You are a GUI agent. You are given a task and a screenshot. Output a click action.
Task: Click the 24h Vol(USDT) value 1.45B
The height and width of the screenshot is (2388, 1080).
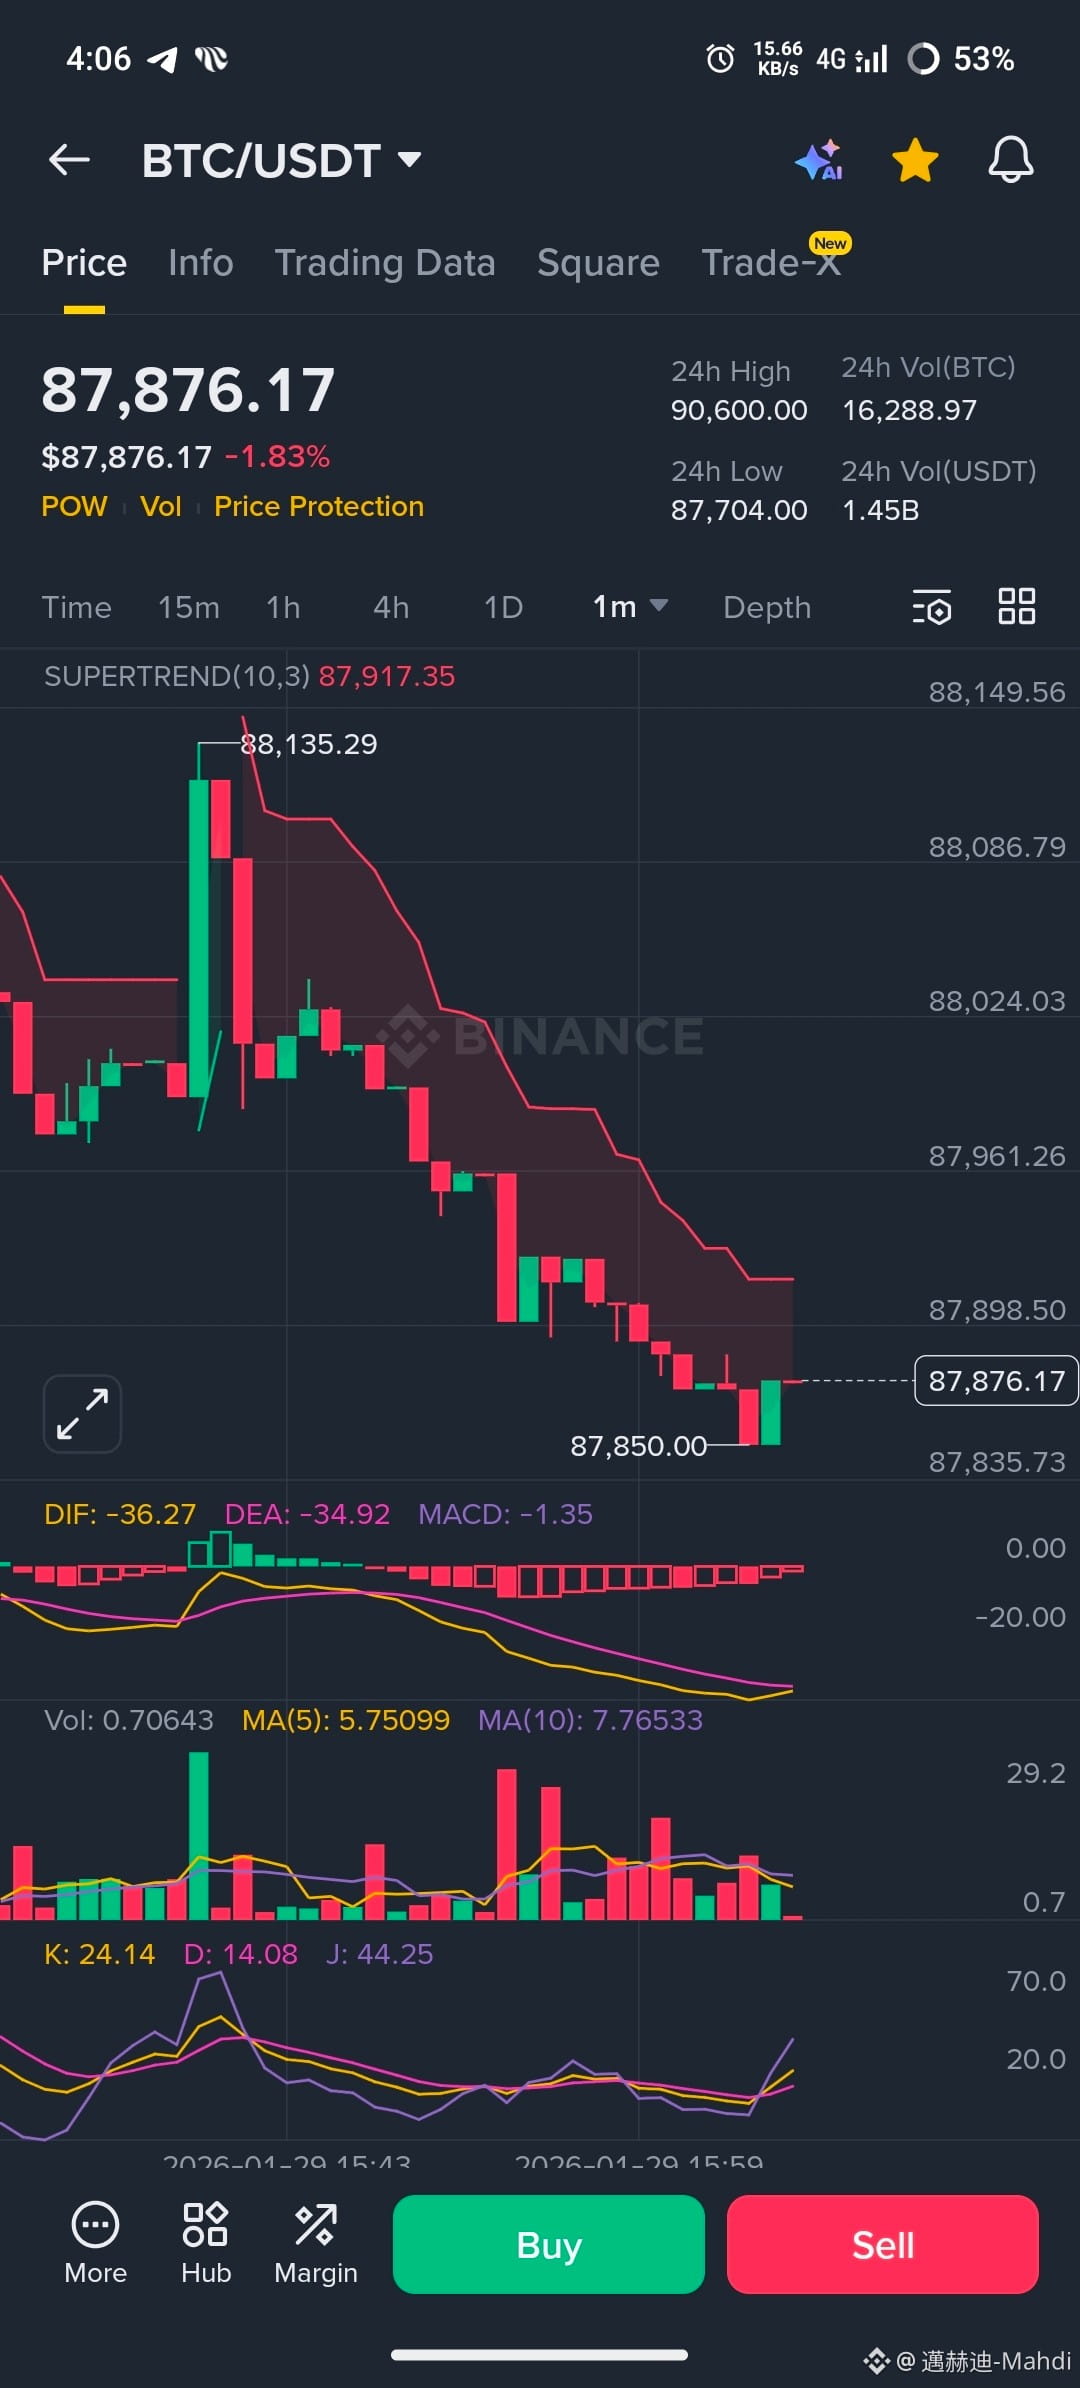pyautogui.click(x=880, y=510)
